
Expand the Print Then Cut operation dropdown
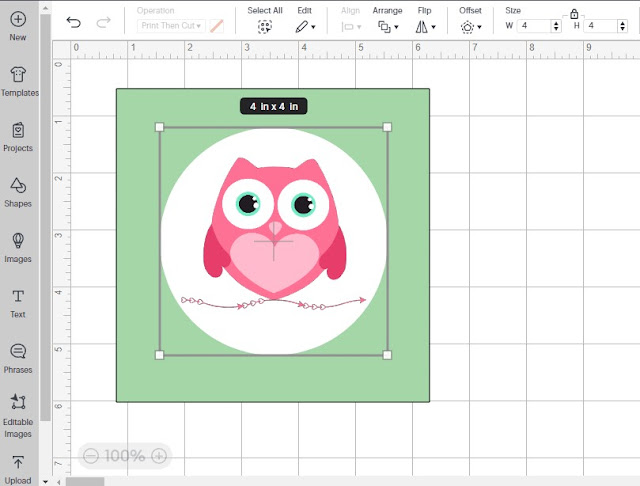click(171, 26)
